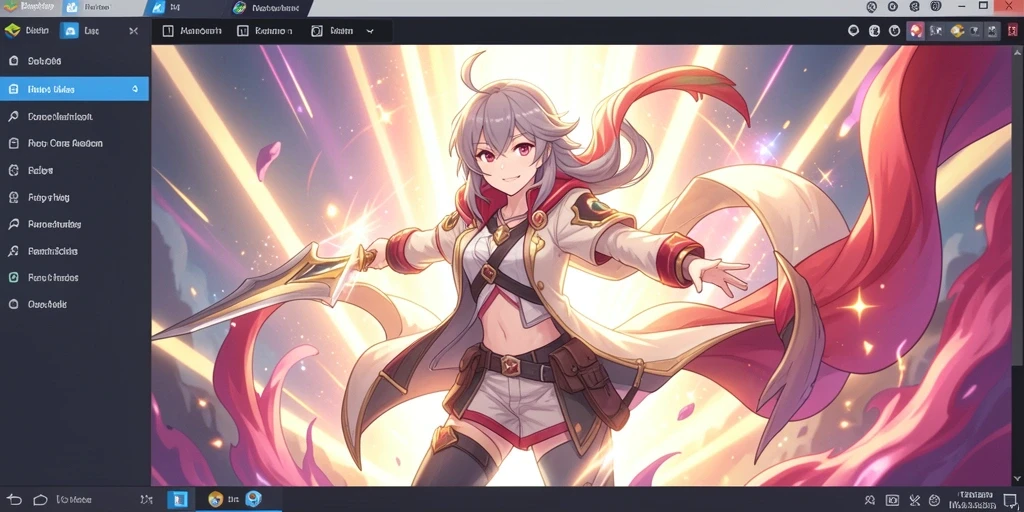Click the first round icon in the title bar

pos(871,7)
